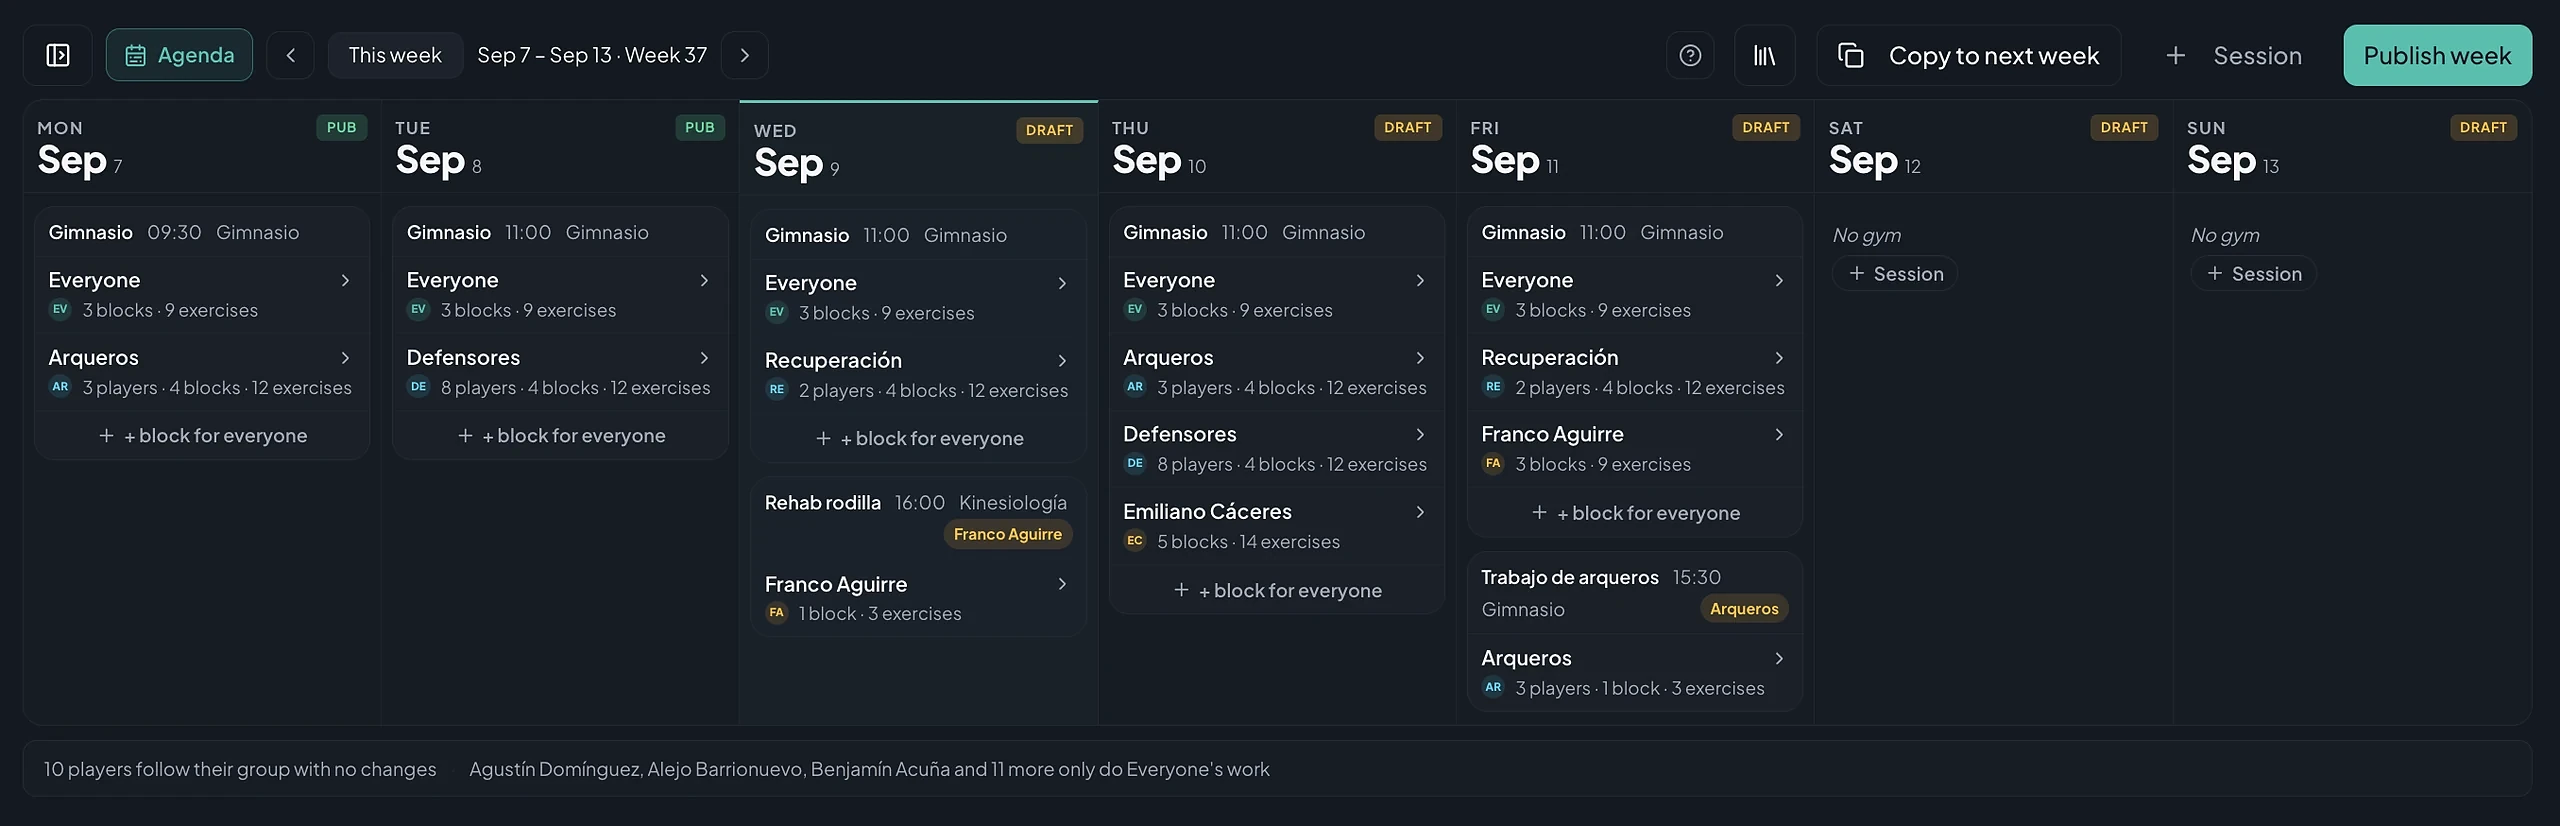Click the Rehab rodilla session header
Image resolution: width=2560 pixels, height=826 pixels.
pos(918,518)
